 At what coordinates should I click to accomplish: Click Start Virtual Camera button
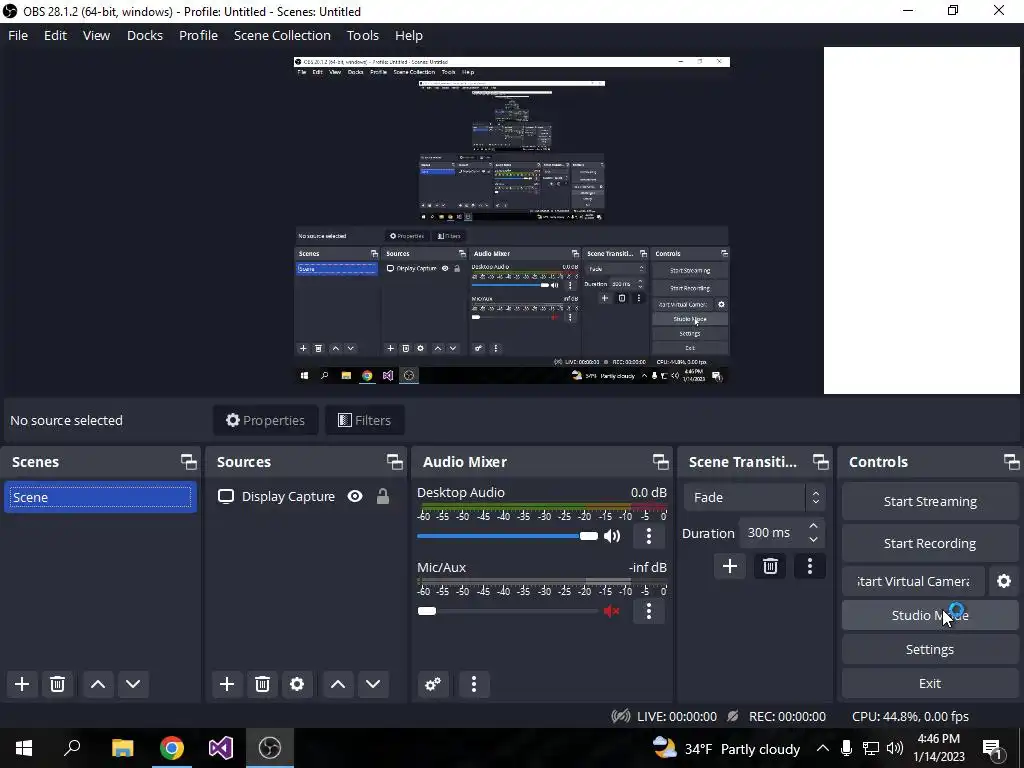(x=914, y=581)
